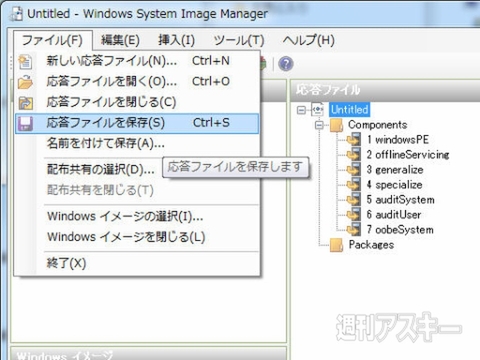Image resolution: width=480 pixels, height=360 pixels.
Task: Open the ヘルプ(H) menu
Action: [309, 40]
